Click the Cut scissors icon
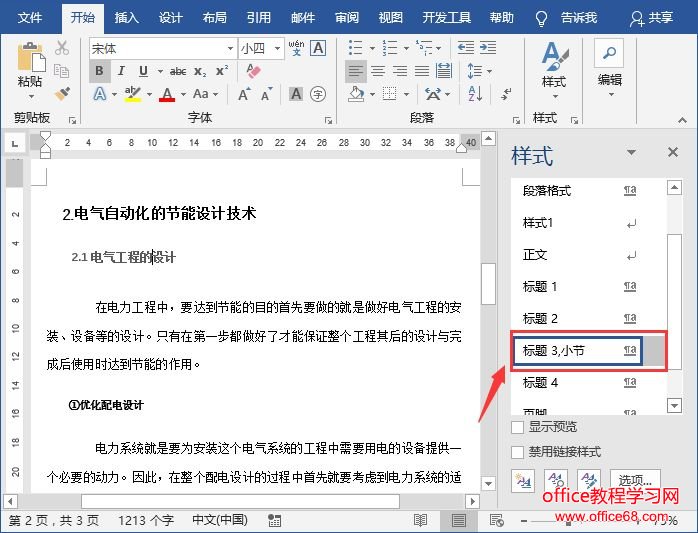The image size is (698, 533). point(62,48)
